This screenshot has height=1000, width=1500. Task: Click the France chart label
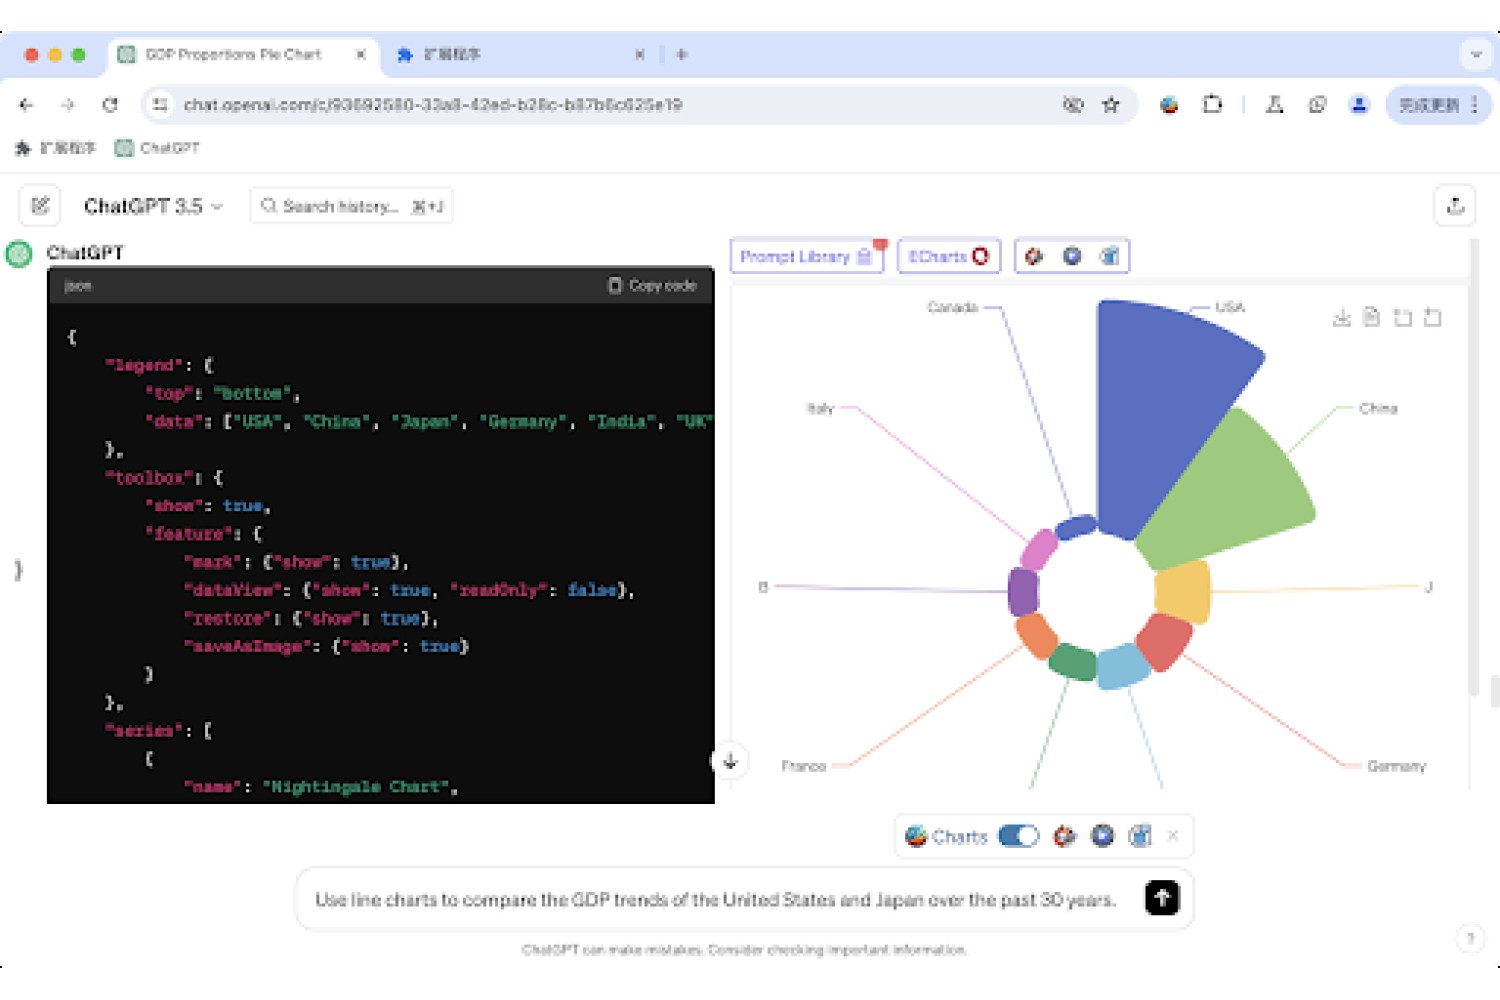[x=804, y=766]
